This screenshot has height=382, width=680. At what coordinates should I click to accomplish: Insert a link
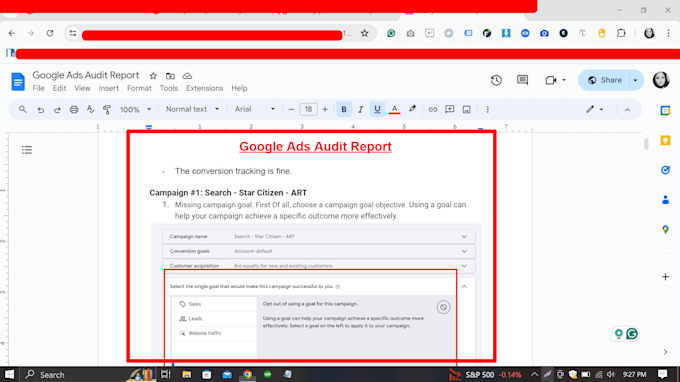coord(433,109)
